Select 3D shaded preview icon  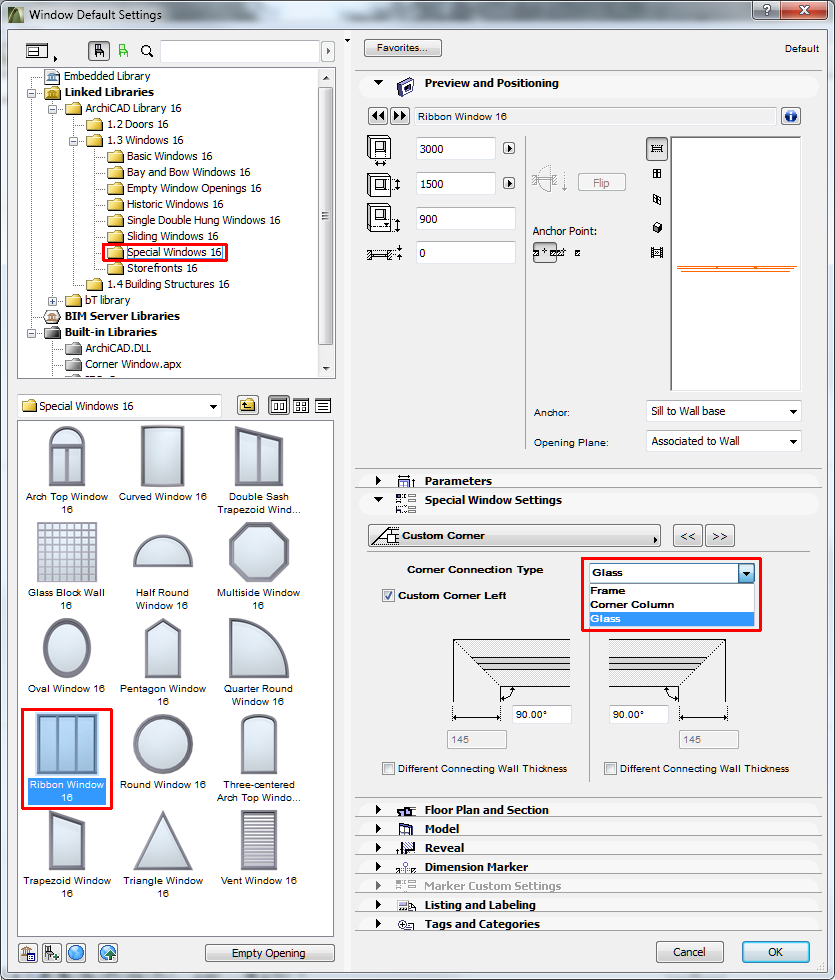[657, 228]
